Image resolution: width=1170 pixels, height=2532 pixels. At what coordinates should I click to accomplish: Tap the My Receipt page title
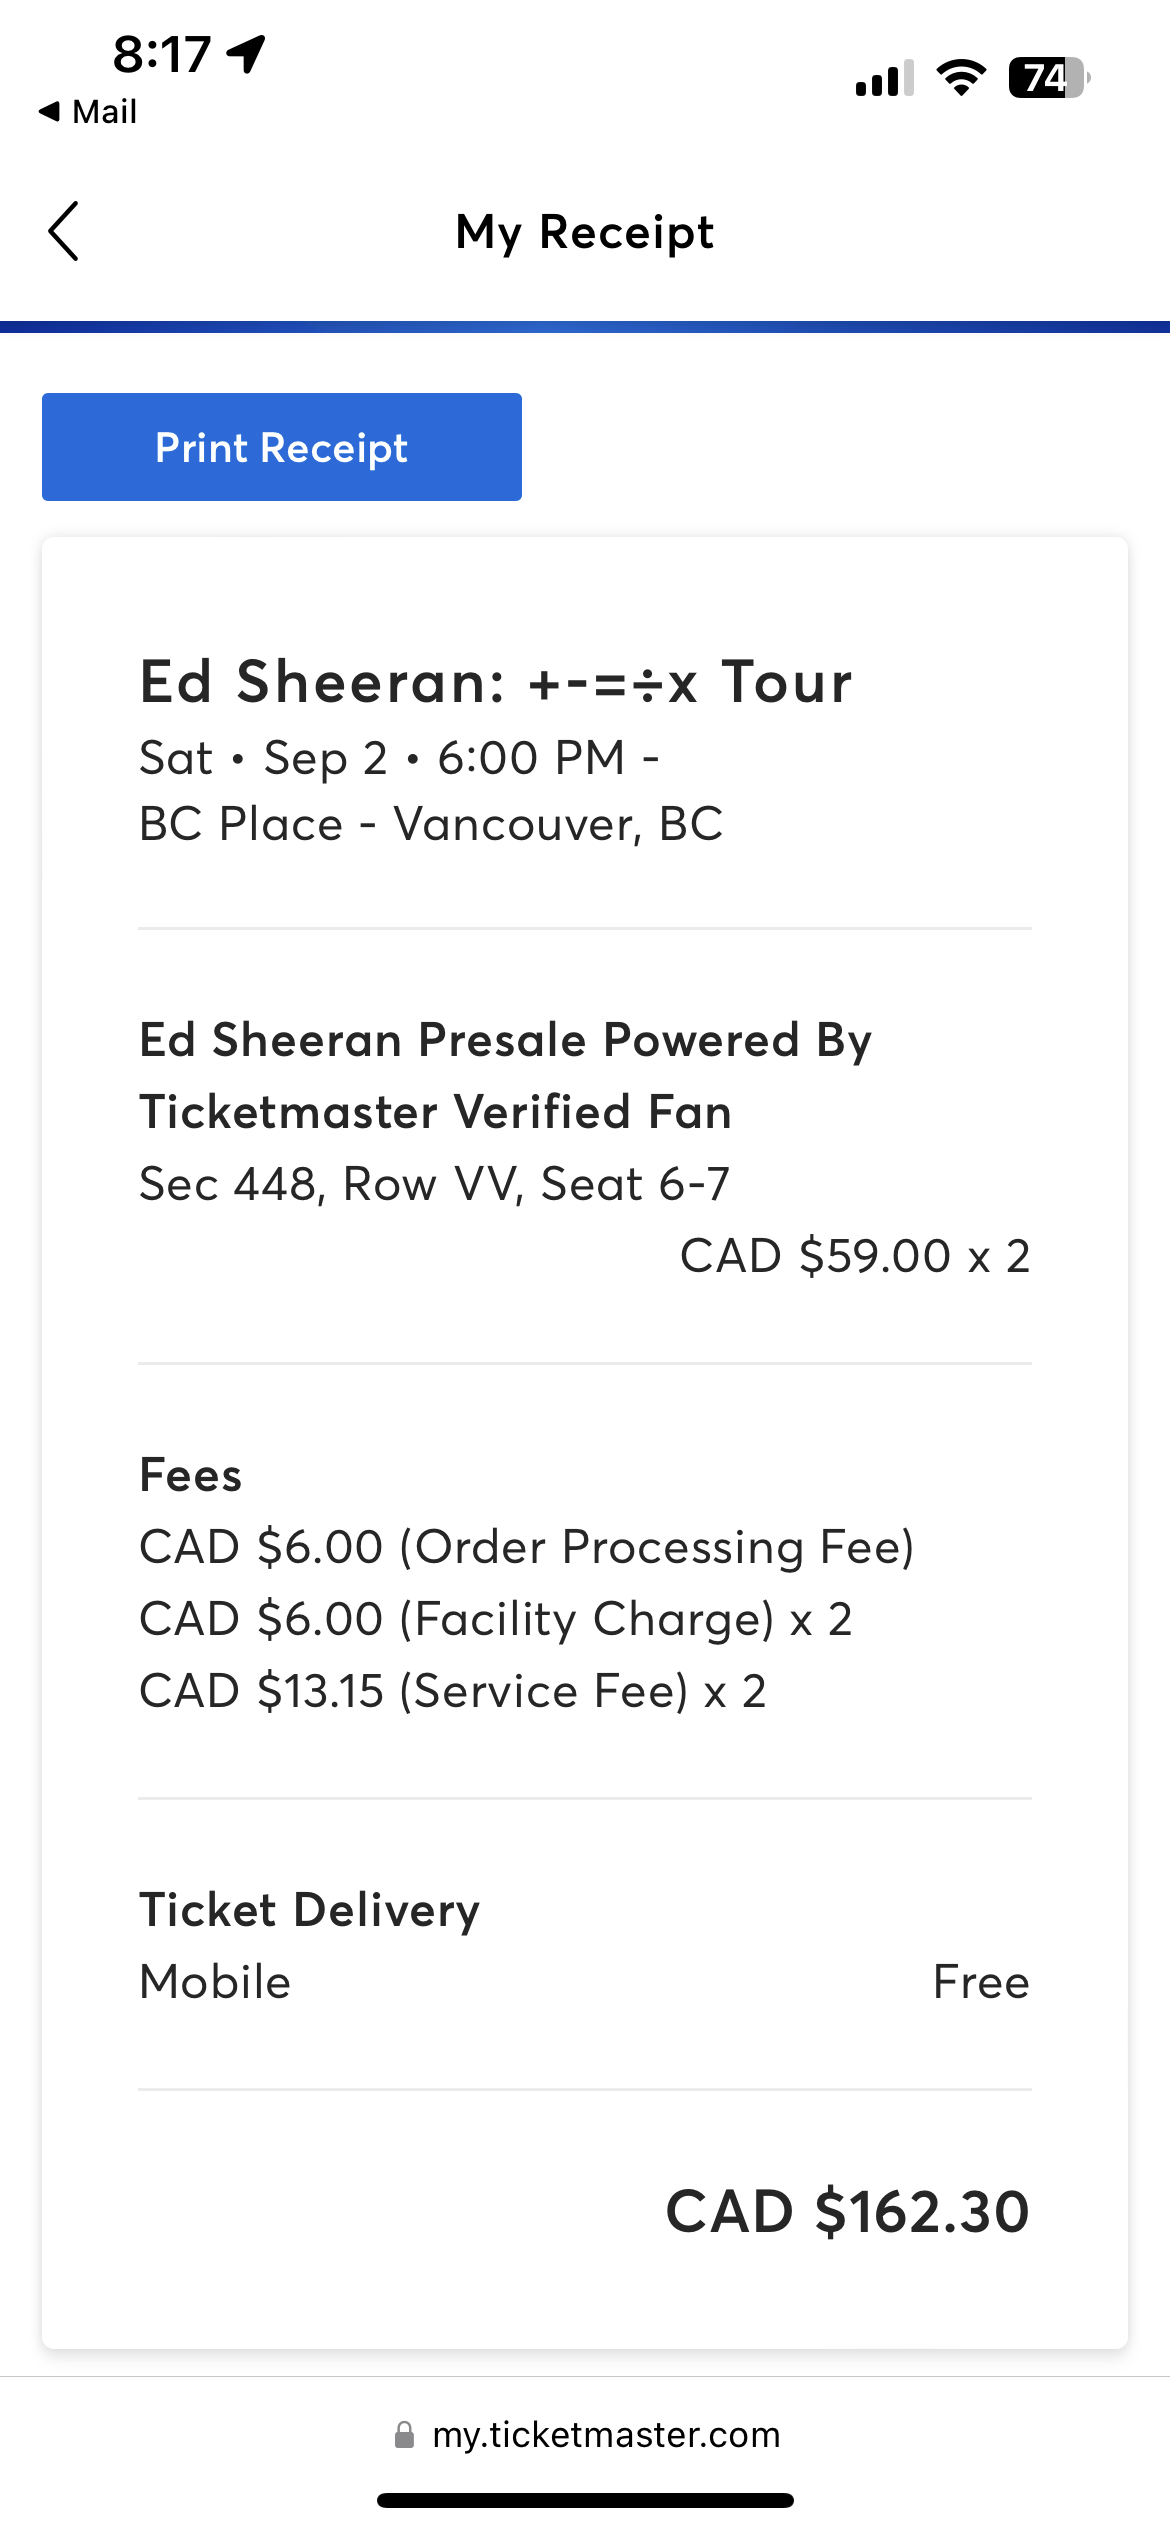(585, 233)
